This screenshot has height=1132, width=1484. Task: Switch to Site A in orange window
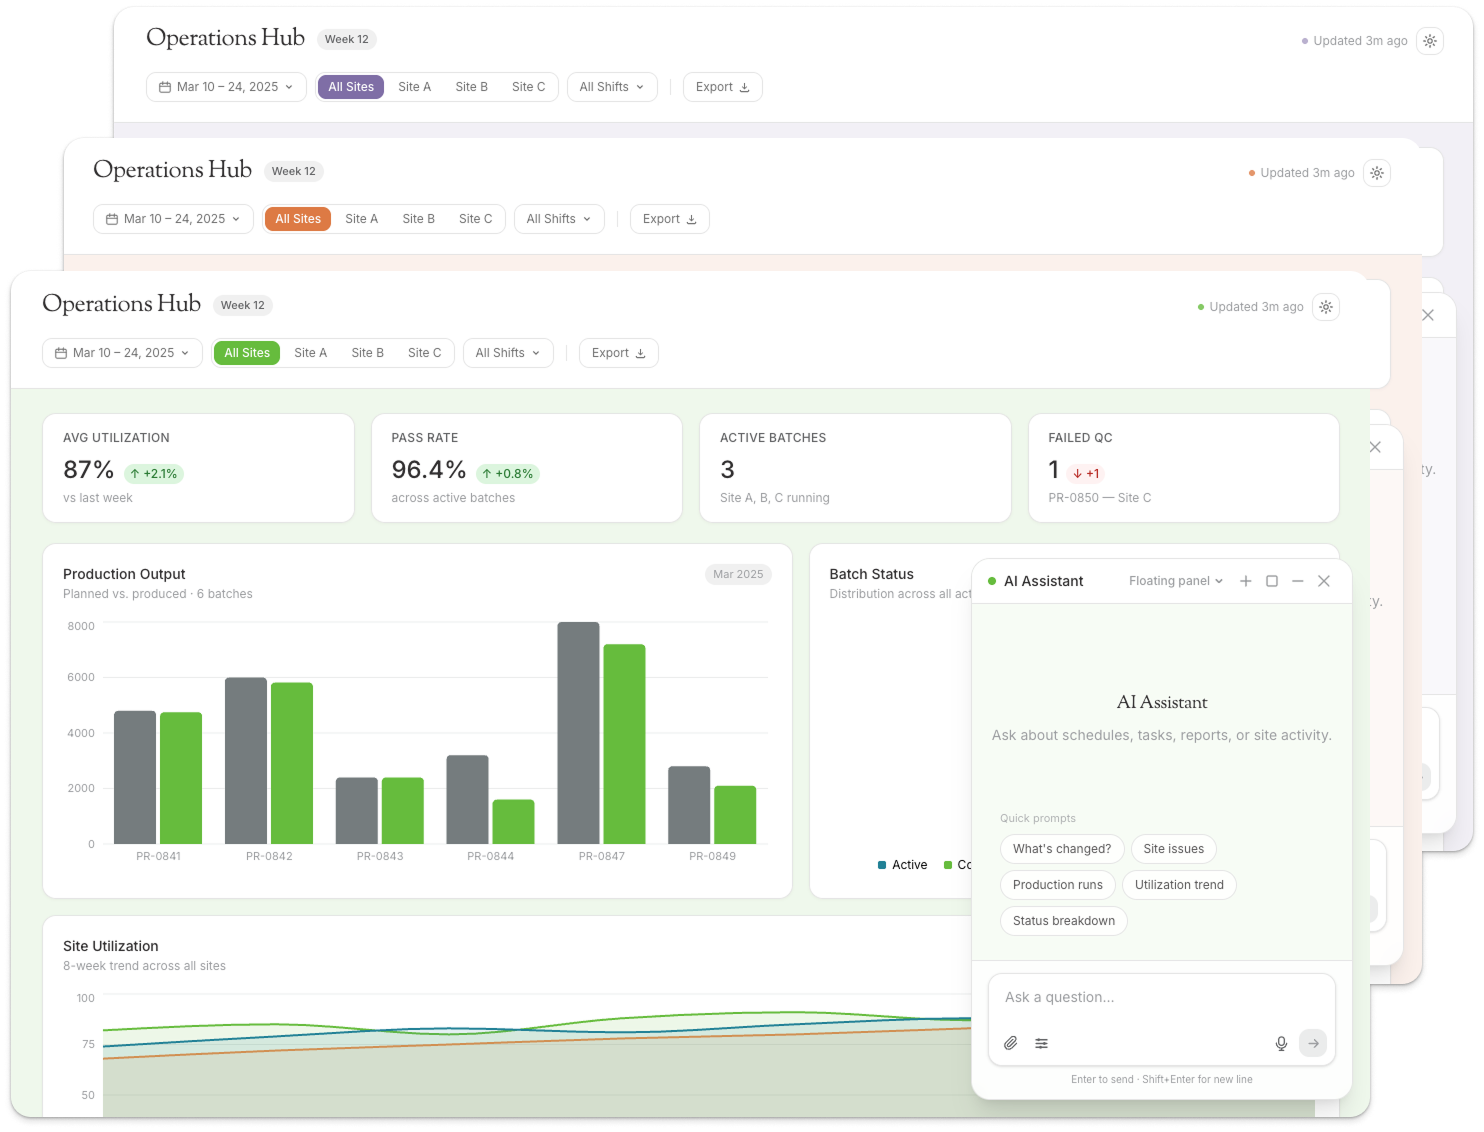pyautogui.click(x=362, y=219)
